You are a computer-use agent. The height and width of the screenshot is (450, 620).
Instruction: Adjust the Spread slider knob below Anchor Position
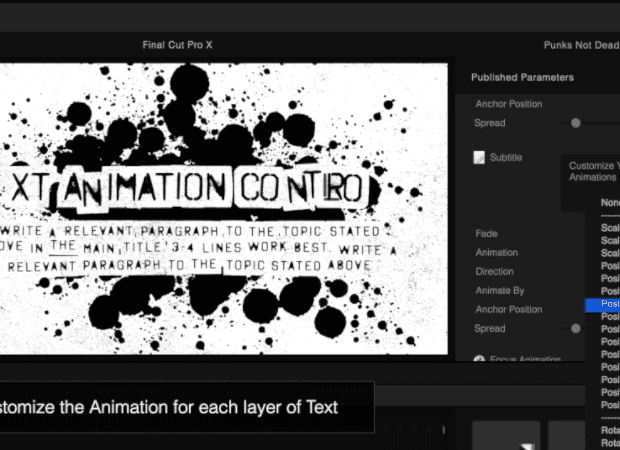tap(576, 328)
